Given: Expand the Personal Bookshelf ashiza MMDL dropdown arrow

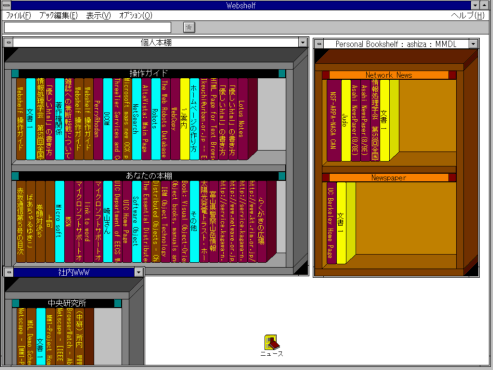Looking at the screenshot, I should pos(473,44).
